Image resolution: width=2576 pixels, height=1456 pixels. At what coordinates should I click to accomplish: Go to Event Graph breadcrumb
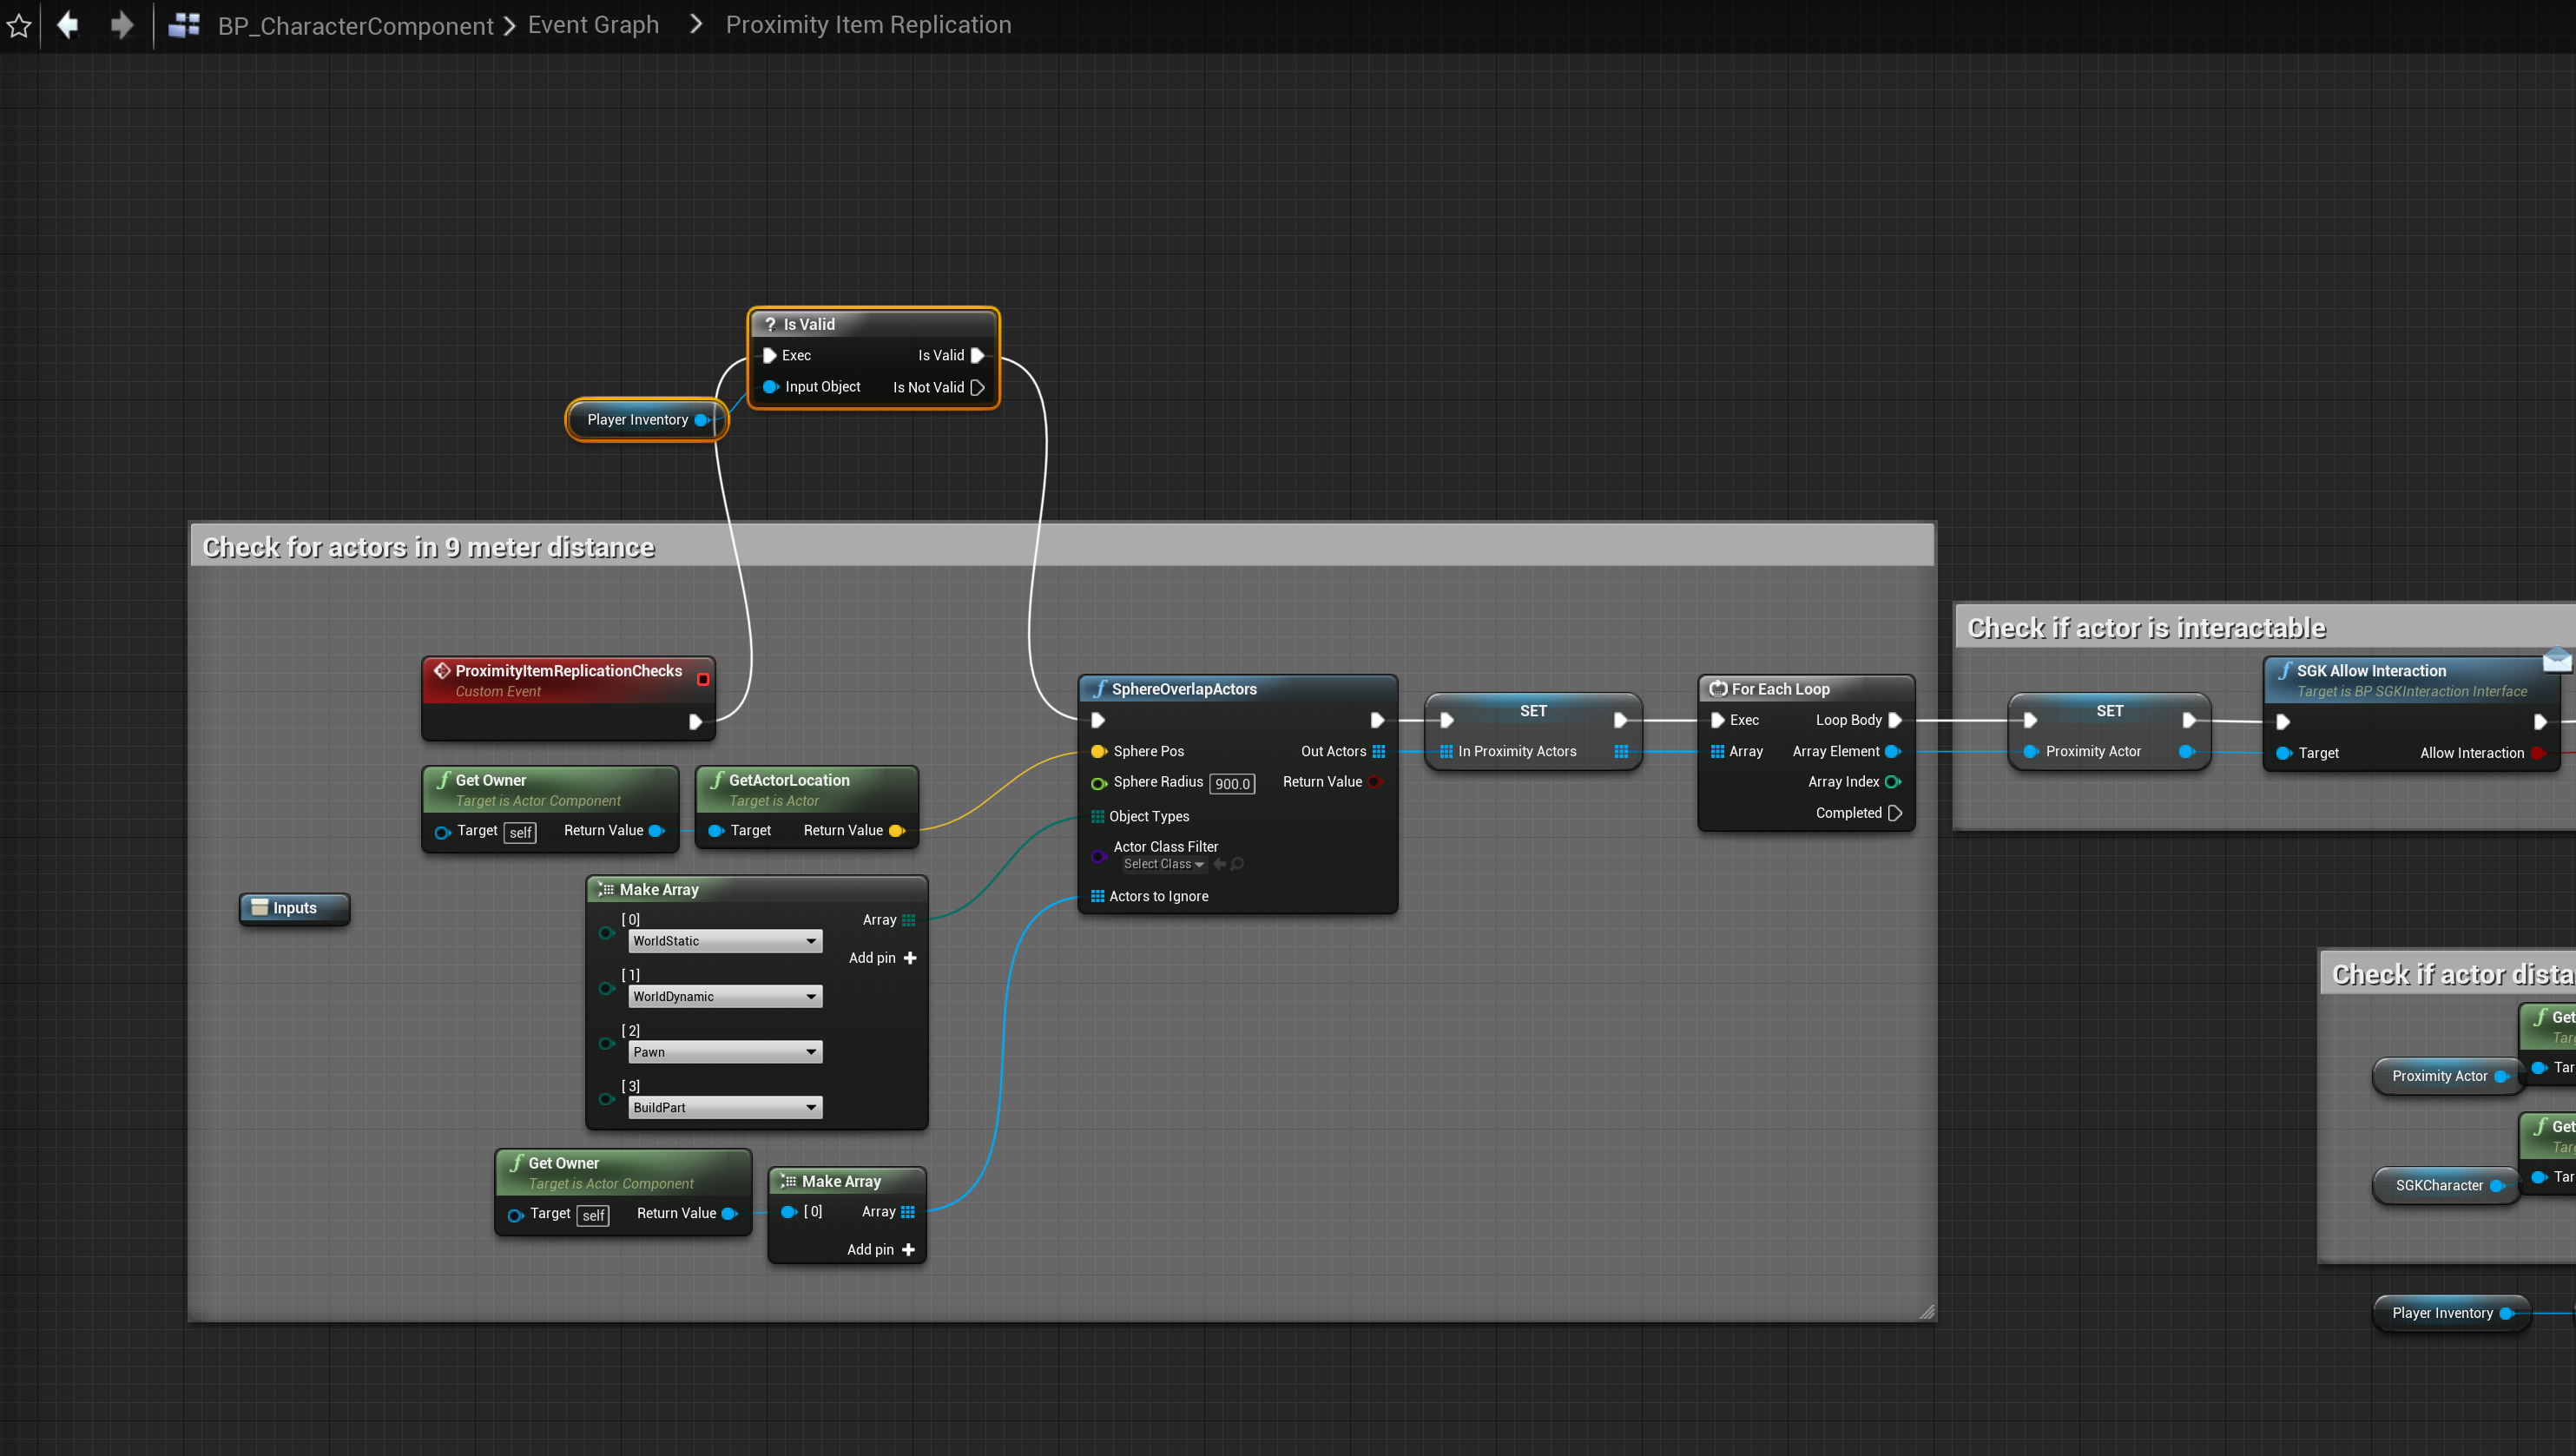(593, 25)
